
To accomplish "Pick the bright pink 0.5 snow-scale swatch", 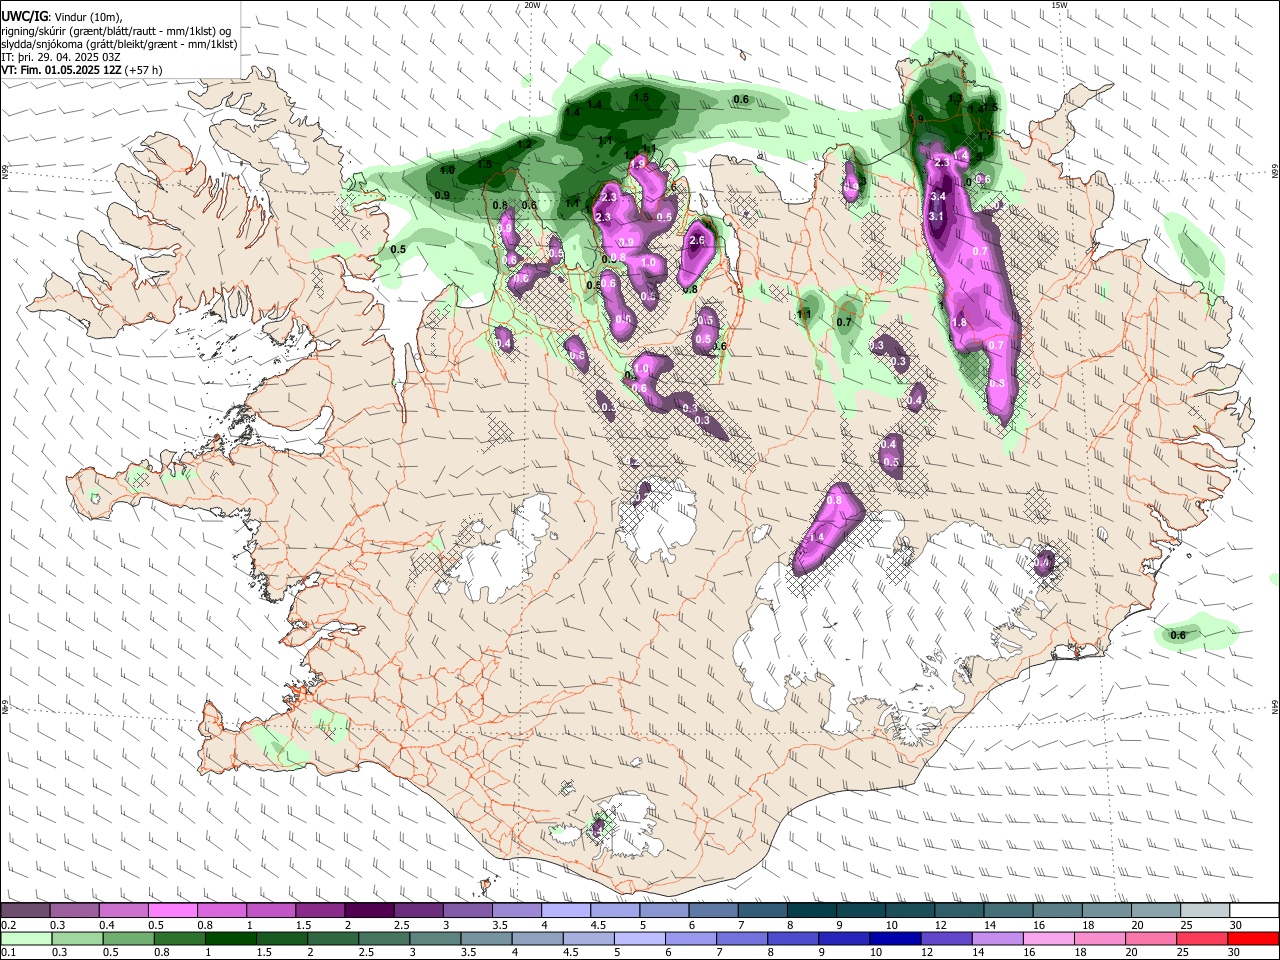I will point(173,911).
